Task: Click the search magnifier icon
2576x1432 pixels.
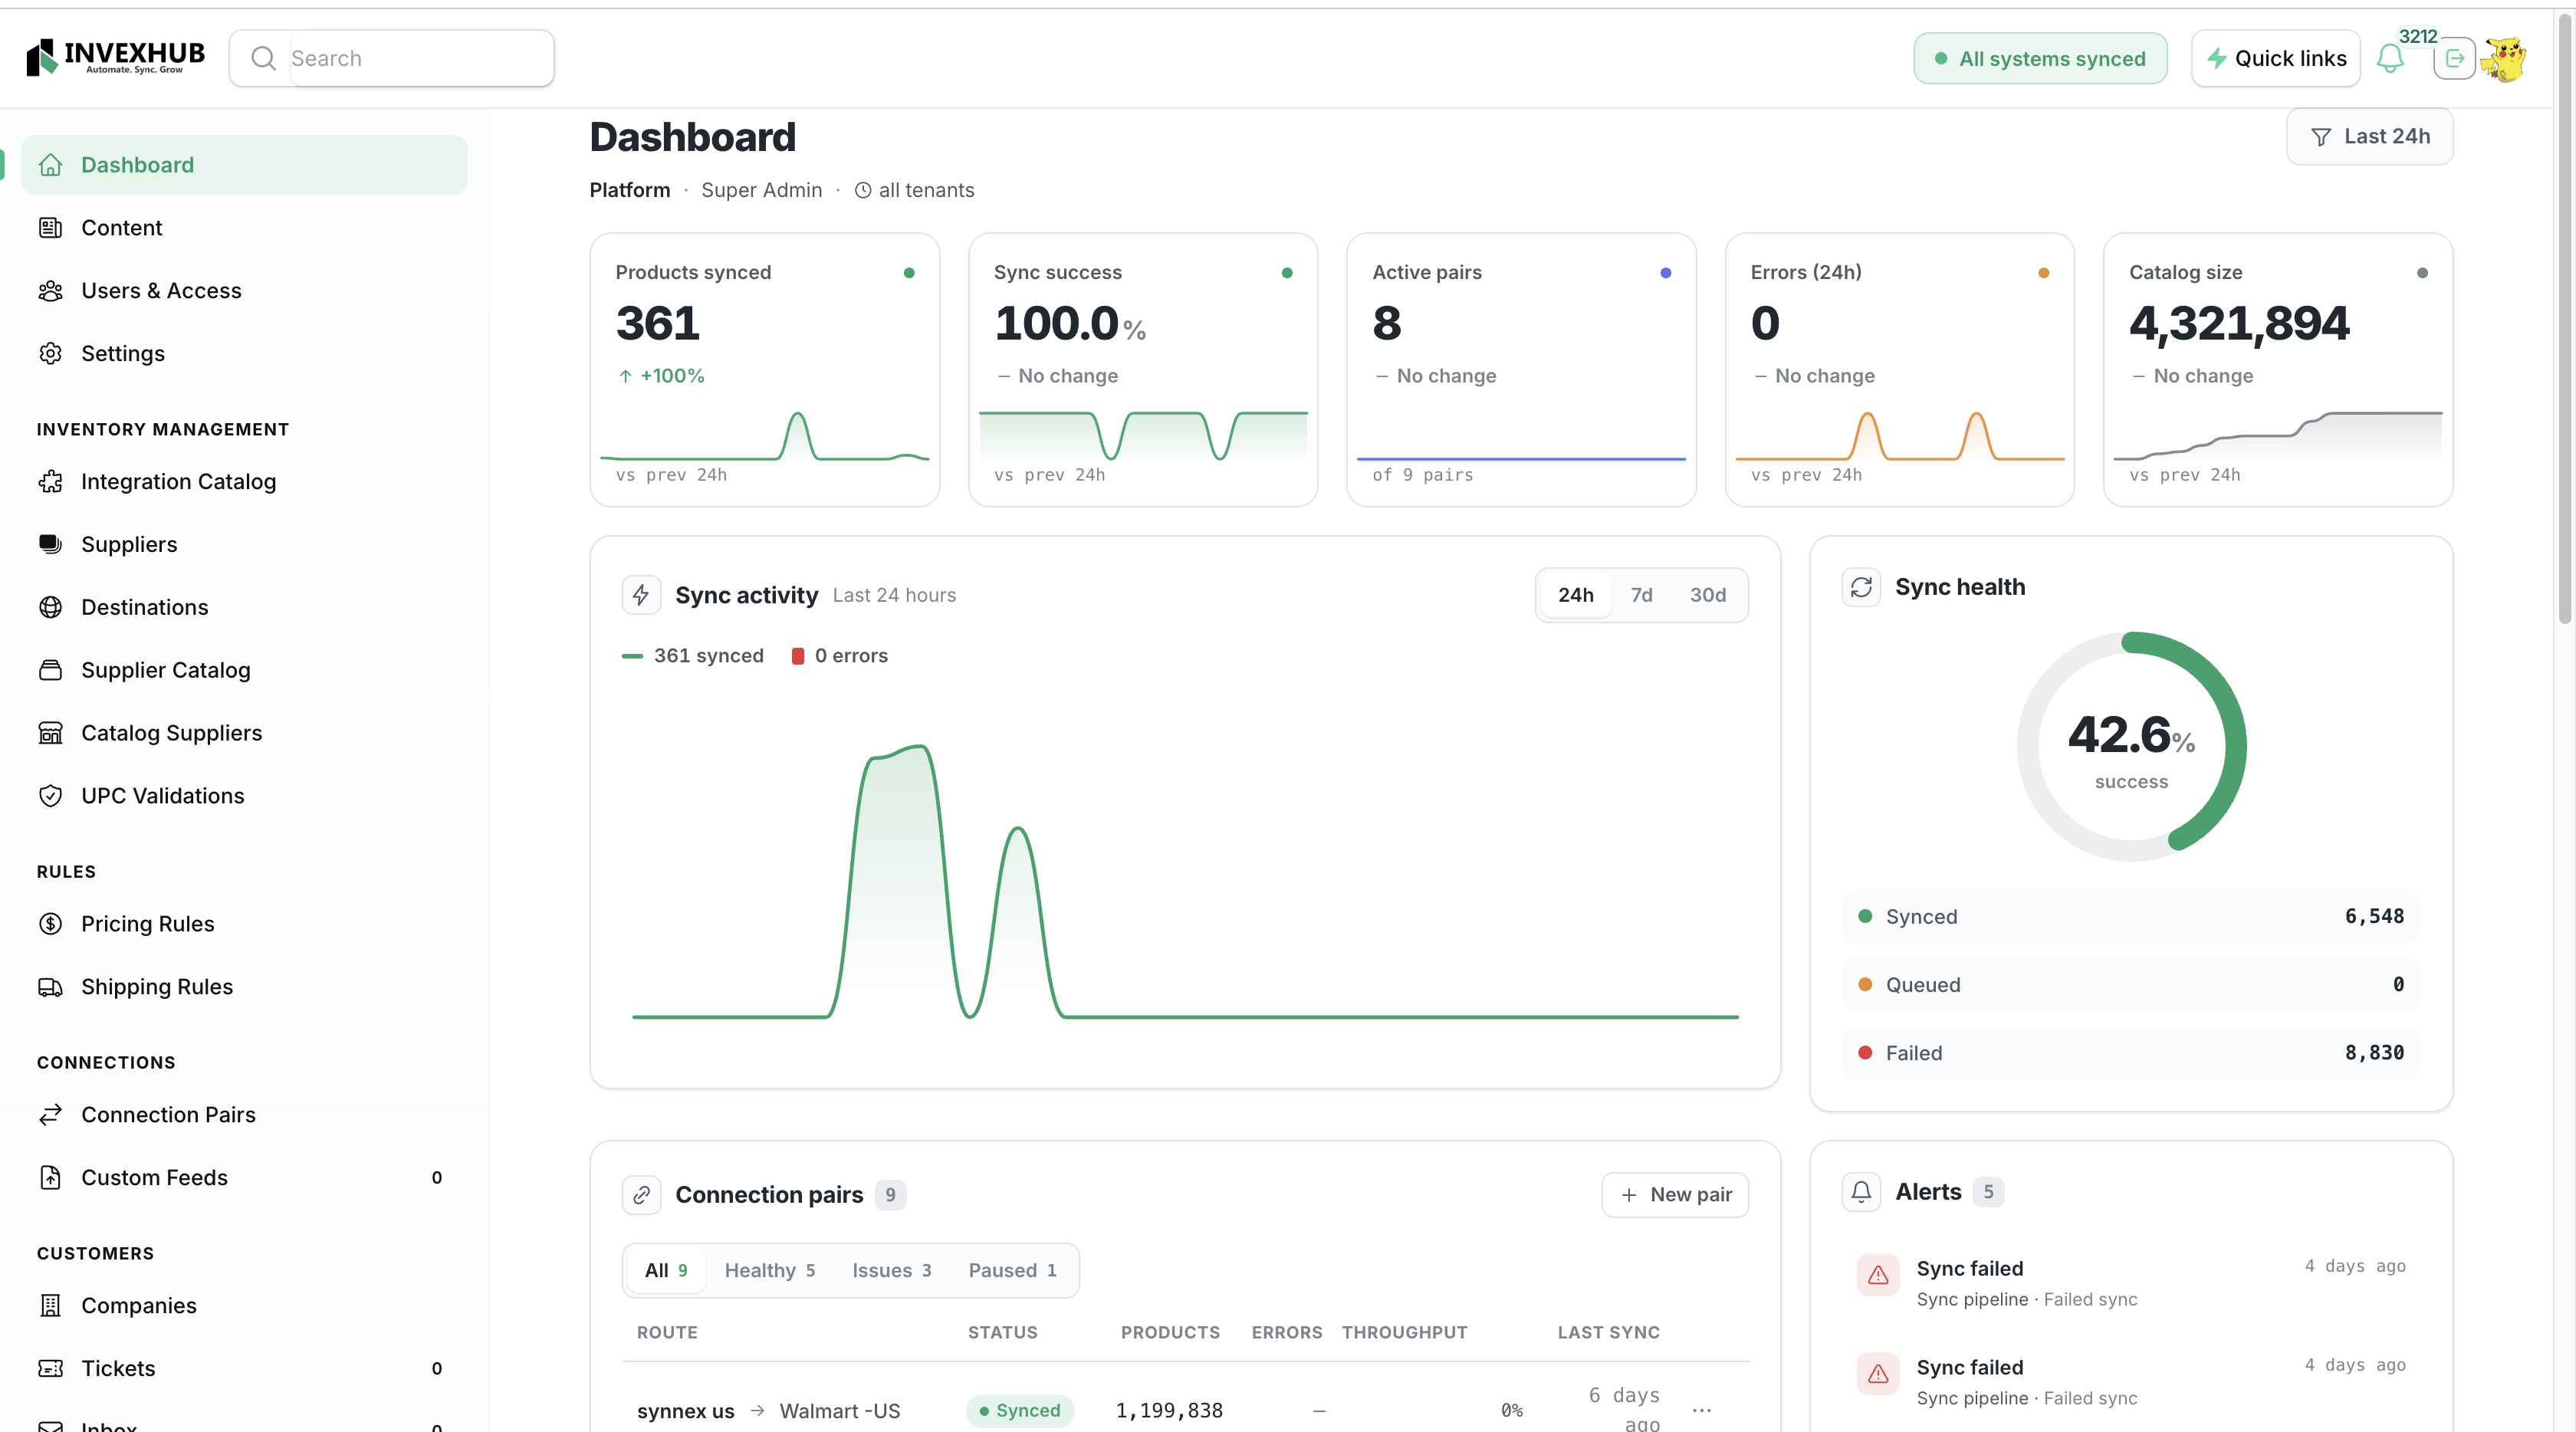Action: 263,58
